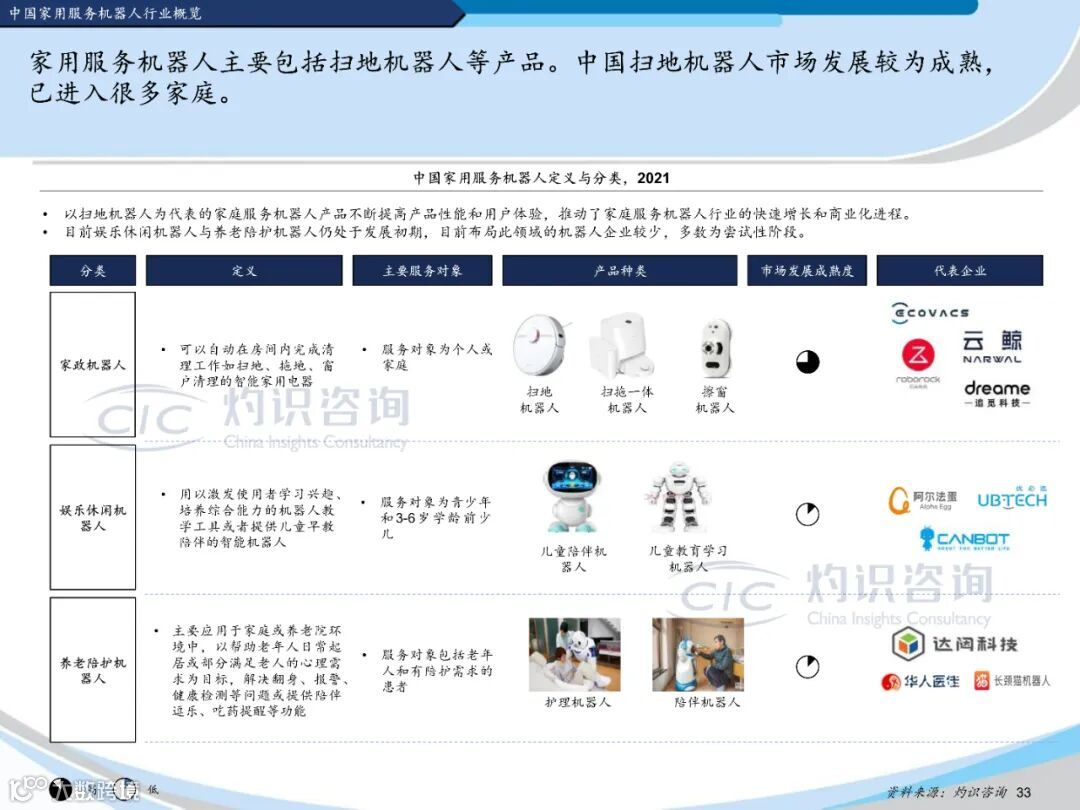
Task: Select the 娱乐休闲机器人 category cell
Action: coord(92,517)
